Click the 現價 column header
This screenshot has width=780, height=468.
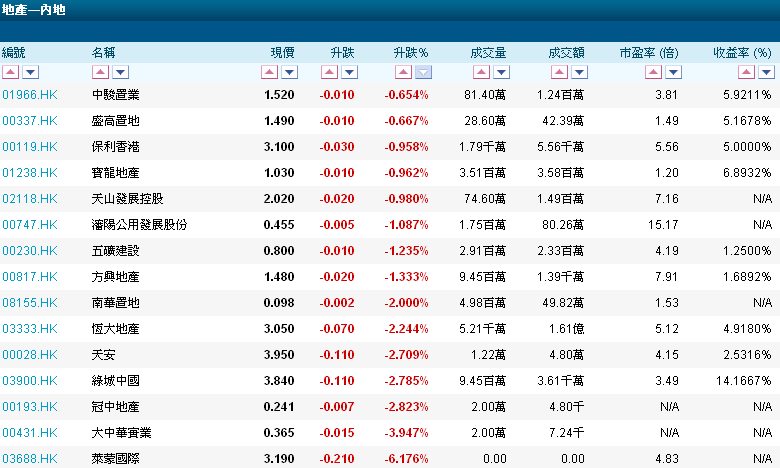[x=283, y=53]
